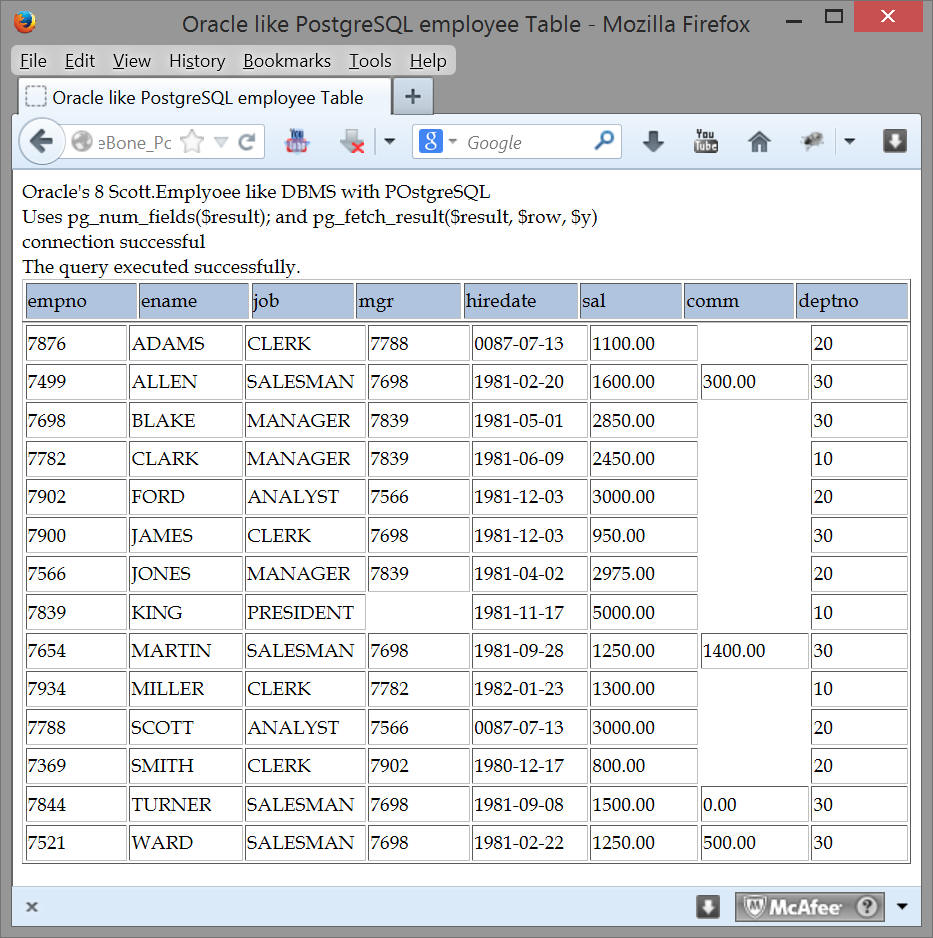Open the Bookmarks menu
The height and width of the screenshot is (938, 933).
(286, 61)
